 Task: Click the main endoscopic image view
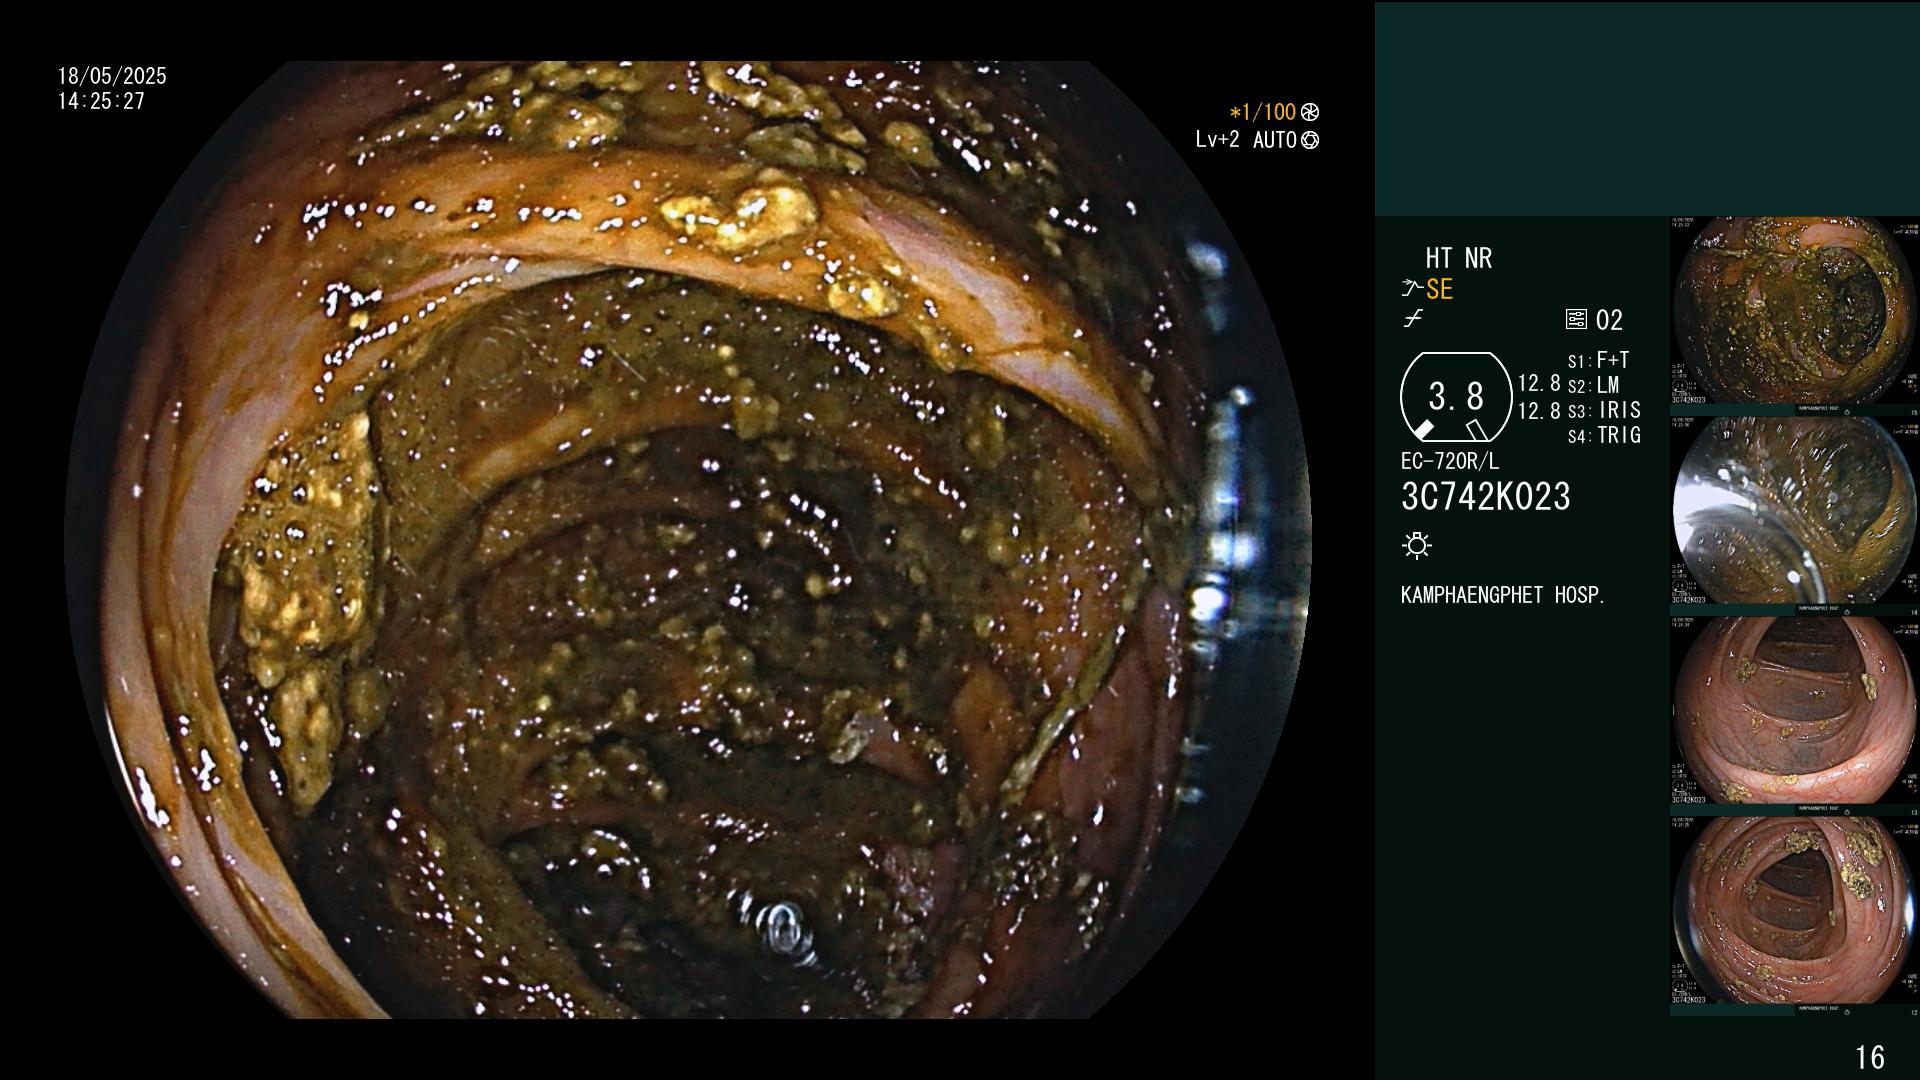[x=688, y=540]
